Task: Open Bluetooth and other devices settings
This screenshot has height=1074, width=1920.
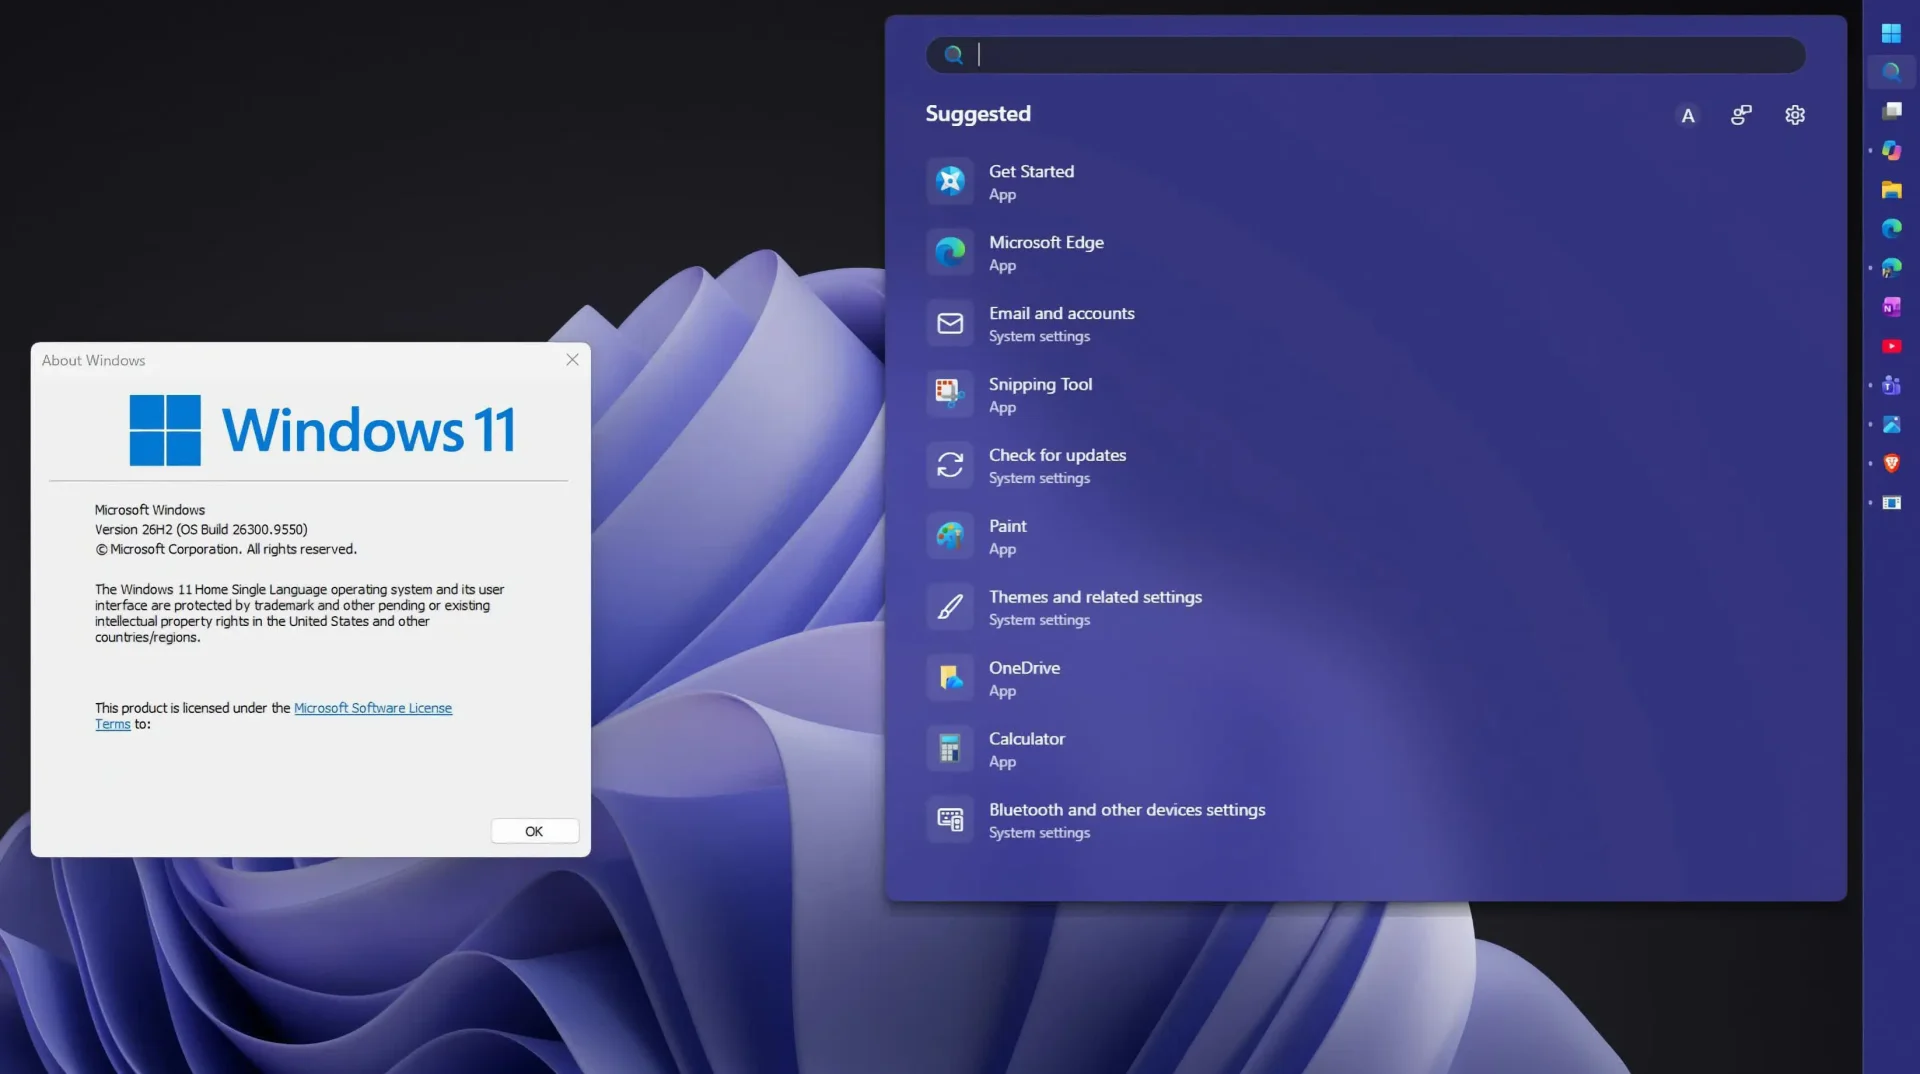Action: coord(1365,821)
